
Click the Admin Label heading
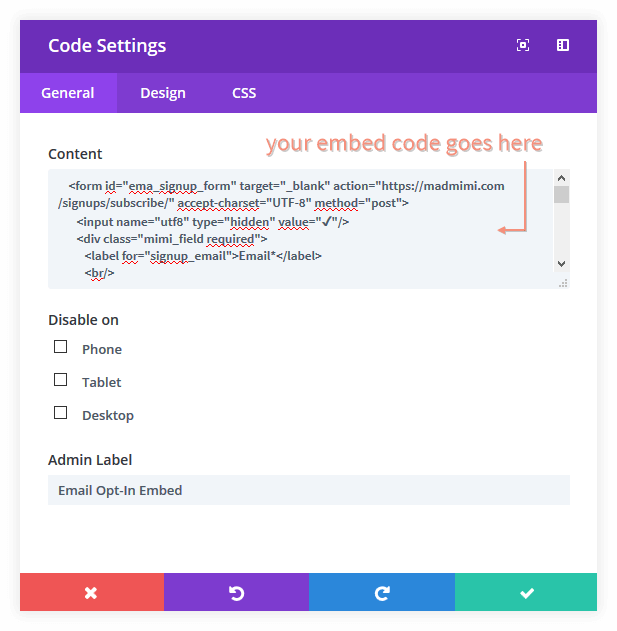pos(90,460)
